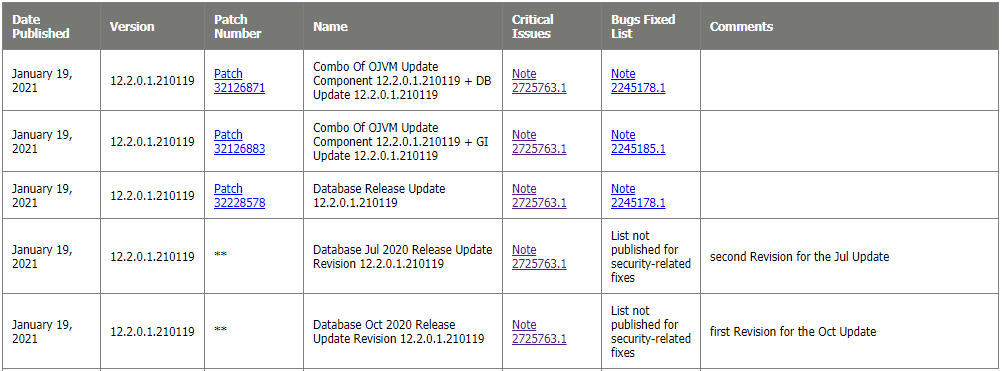Click the Version column header
The image size is (1002, 371).
tap(132, 27)
